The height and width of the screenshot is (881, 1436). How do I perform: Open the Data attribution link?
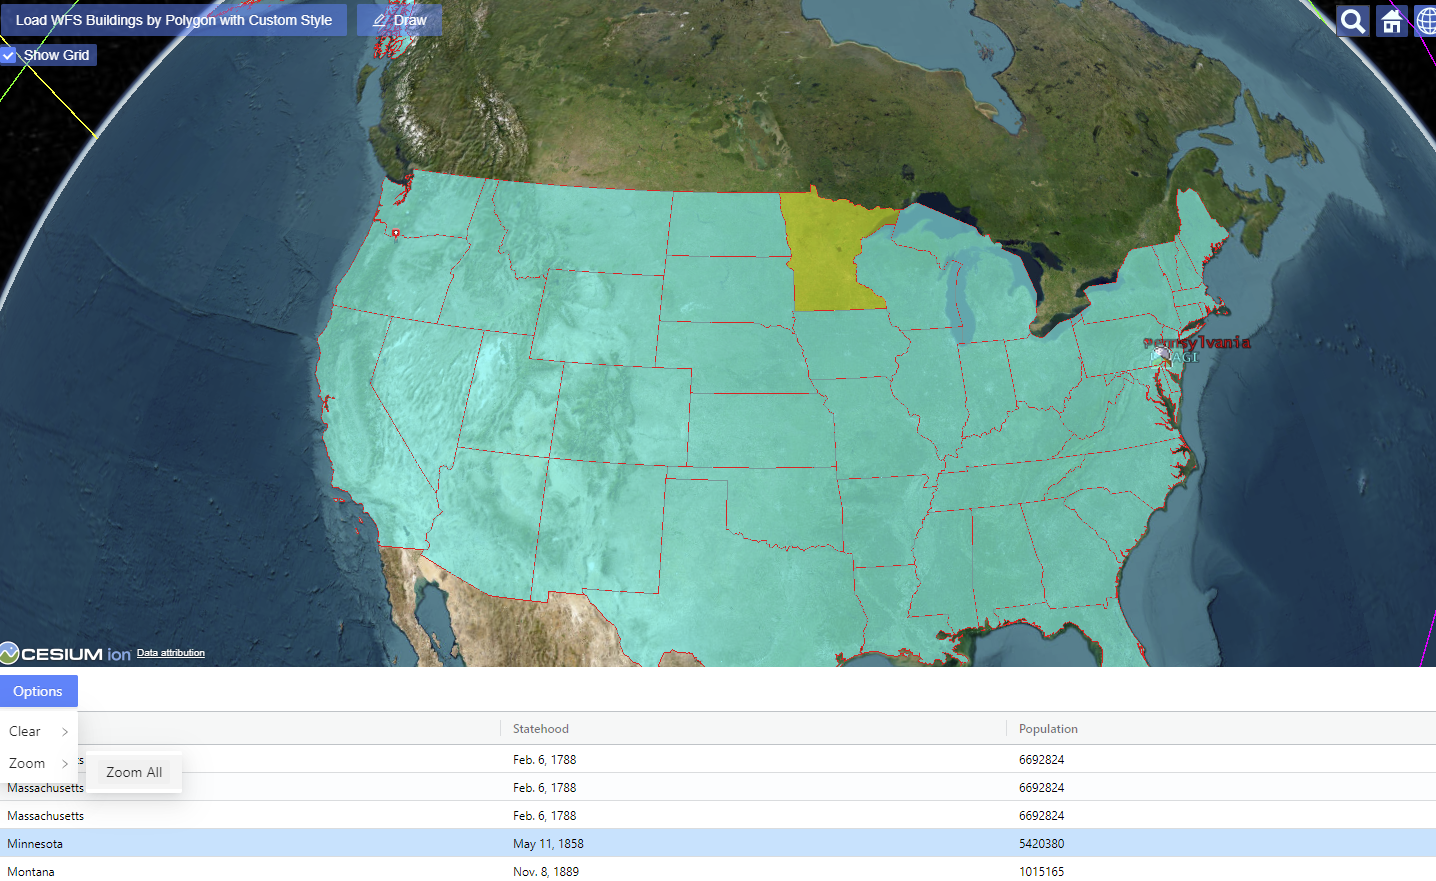(171, 653)
